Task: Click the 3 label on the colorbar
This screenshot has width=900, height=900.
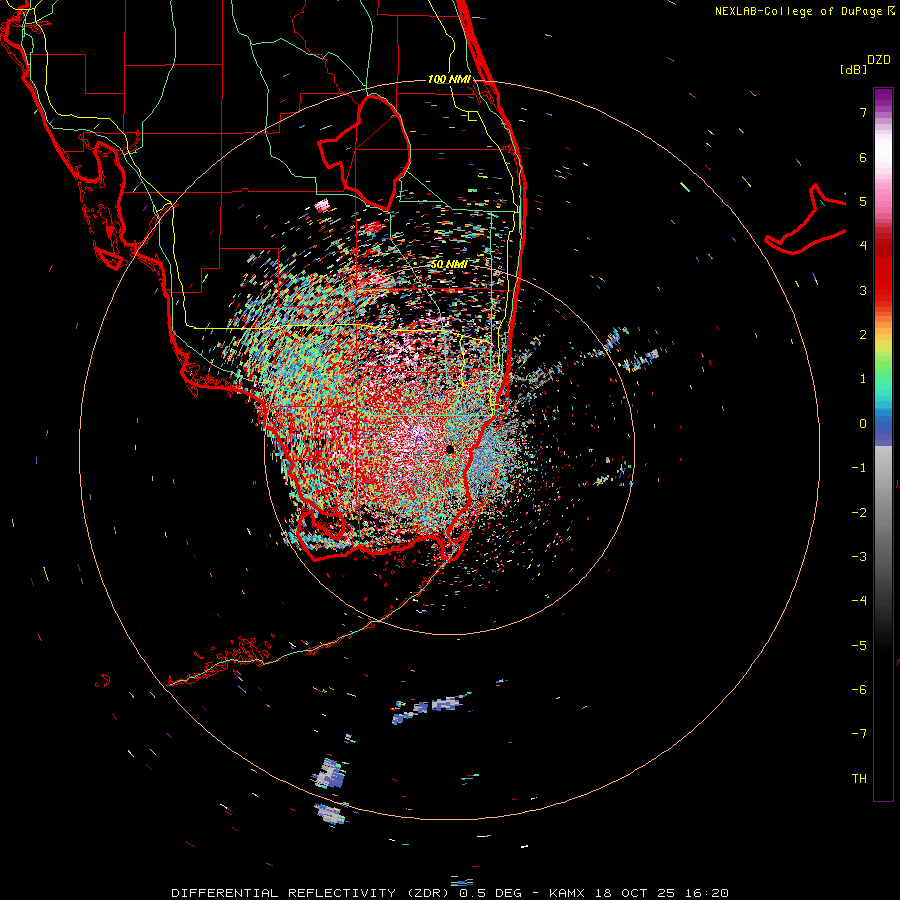Action: click(x=863, y=290)
